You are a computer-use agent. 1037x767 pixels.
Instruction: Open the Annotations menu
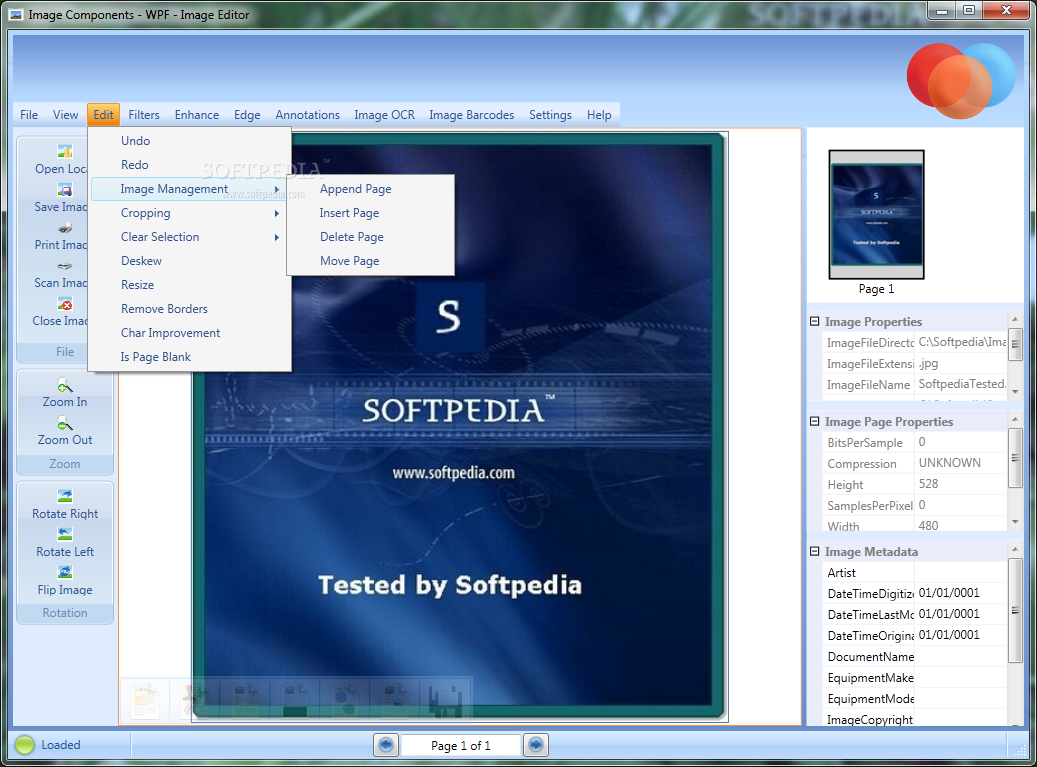308,114
